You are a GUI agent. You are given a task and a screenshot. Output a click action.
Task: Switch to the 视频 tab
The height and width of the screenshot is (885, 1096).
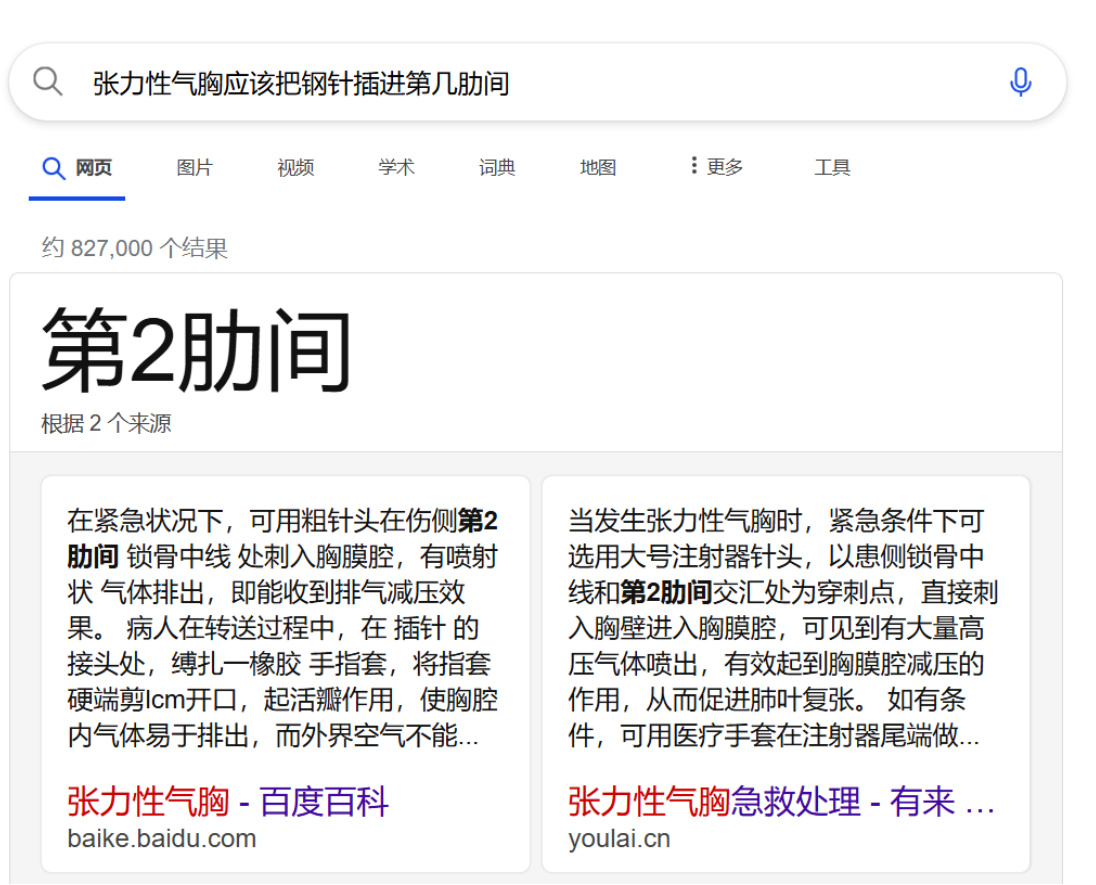[296, 168]
